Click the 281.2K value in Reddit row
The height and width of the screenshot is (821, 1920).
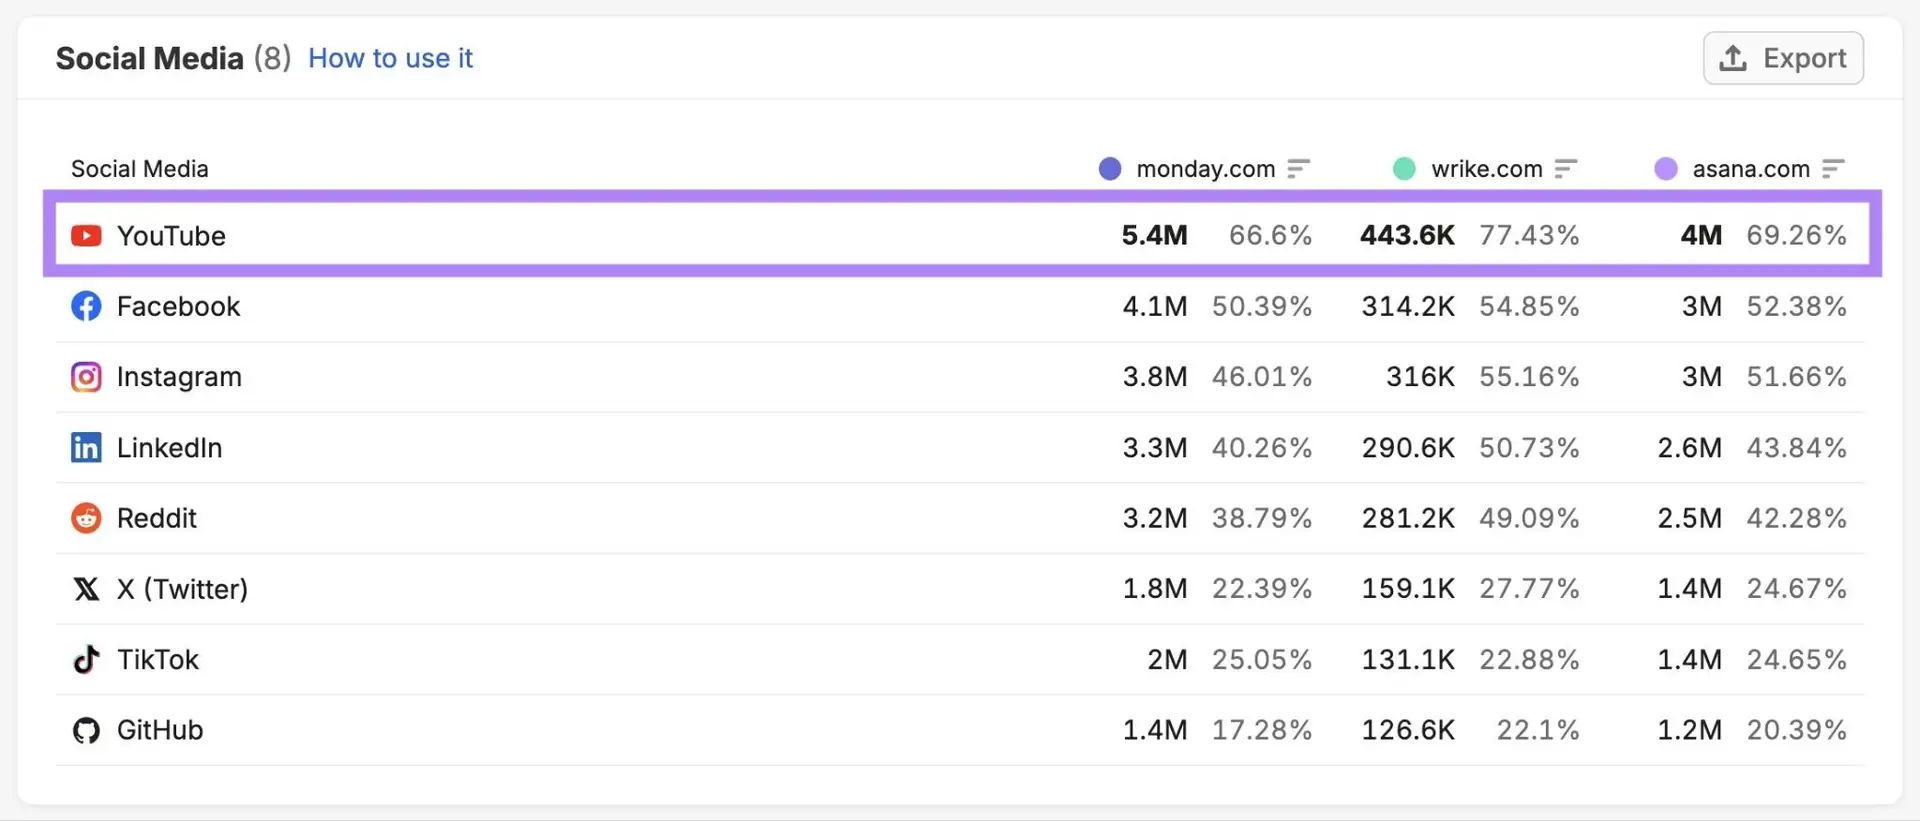tap(1408, 518)
